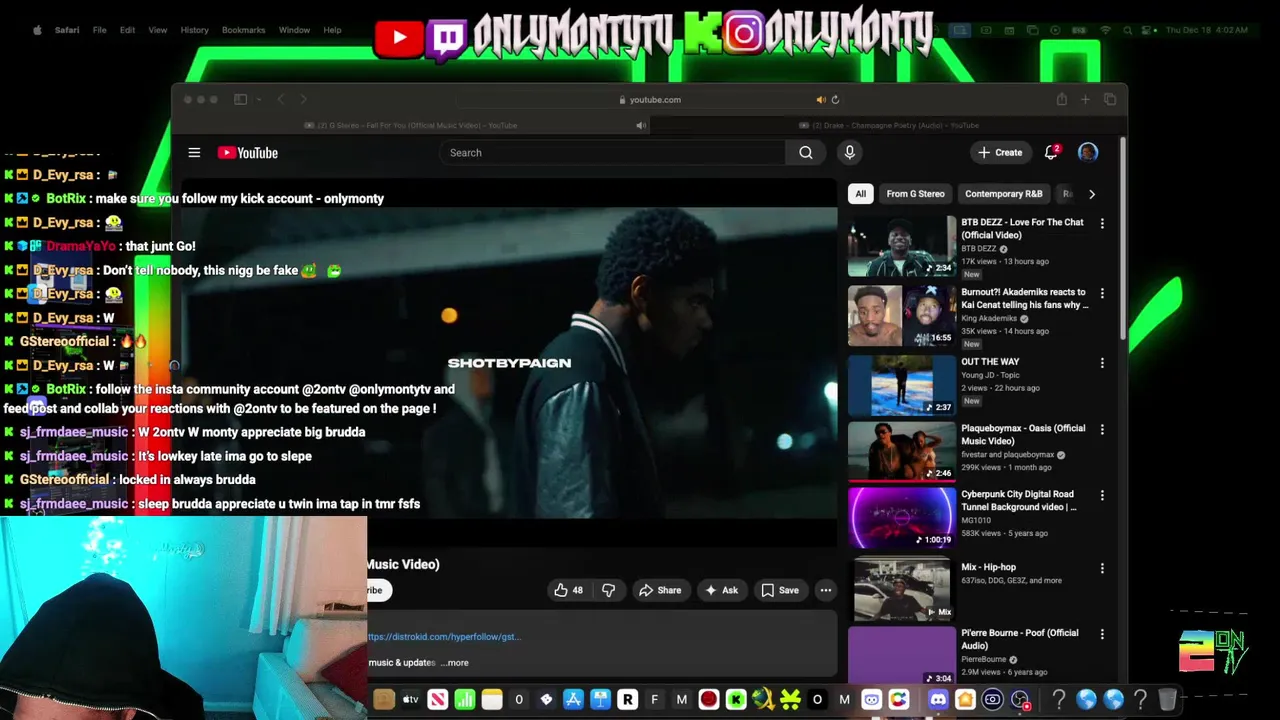Open the Create menu button
The width and height of the screenshot is (1280, 720).
point(1000,153)
